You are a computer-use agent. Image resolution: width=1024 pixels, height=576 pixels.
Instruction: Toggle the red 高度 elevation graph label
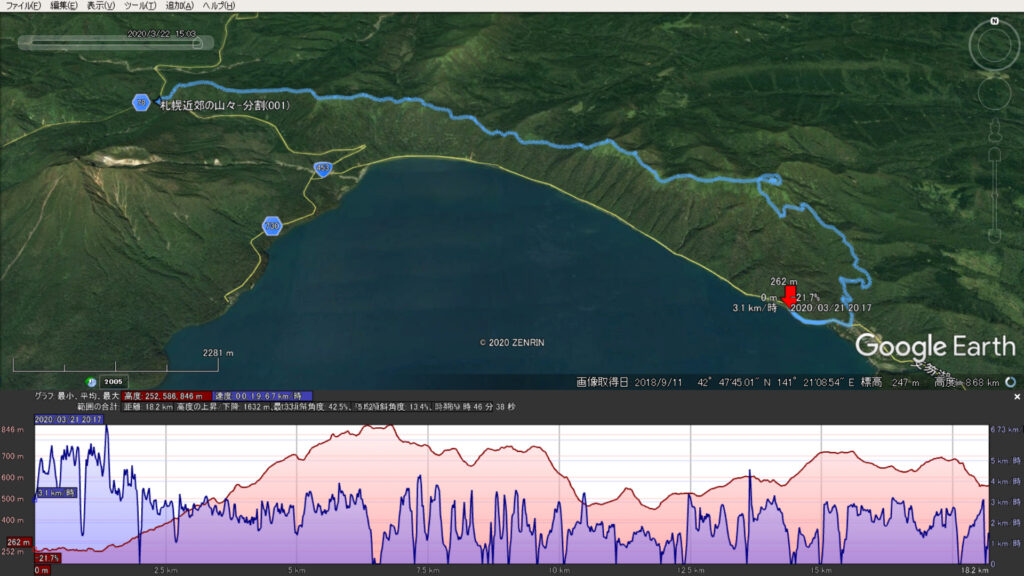coord(166,396)
